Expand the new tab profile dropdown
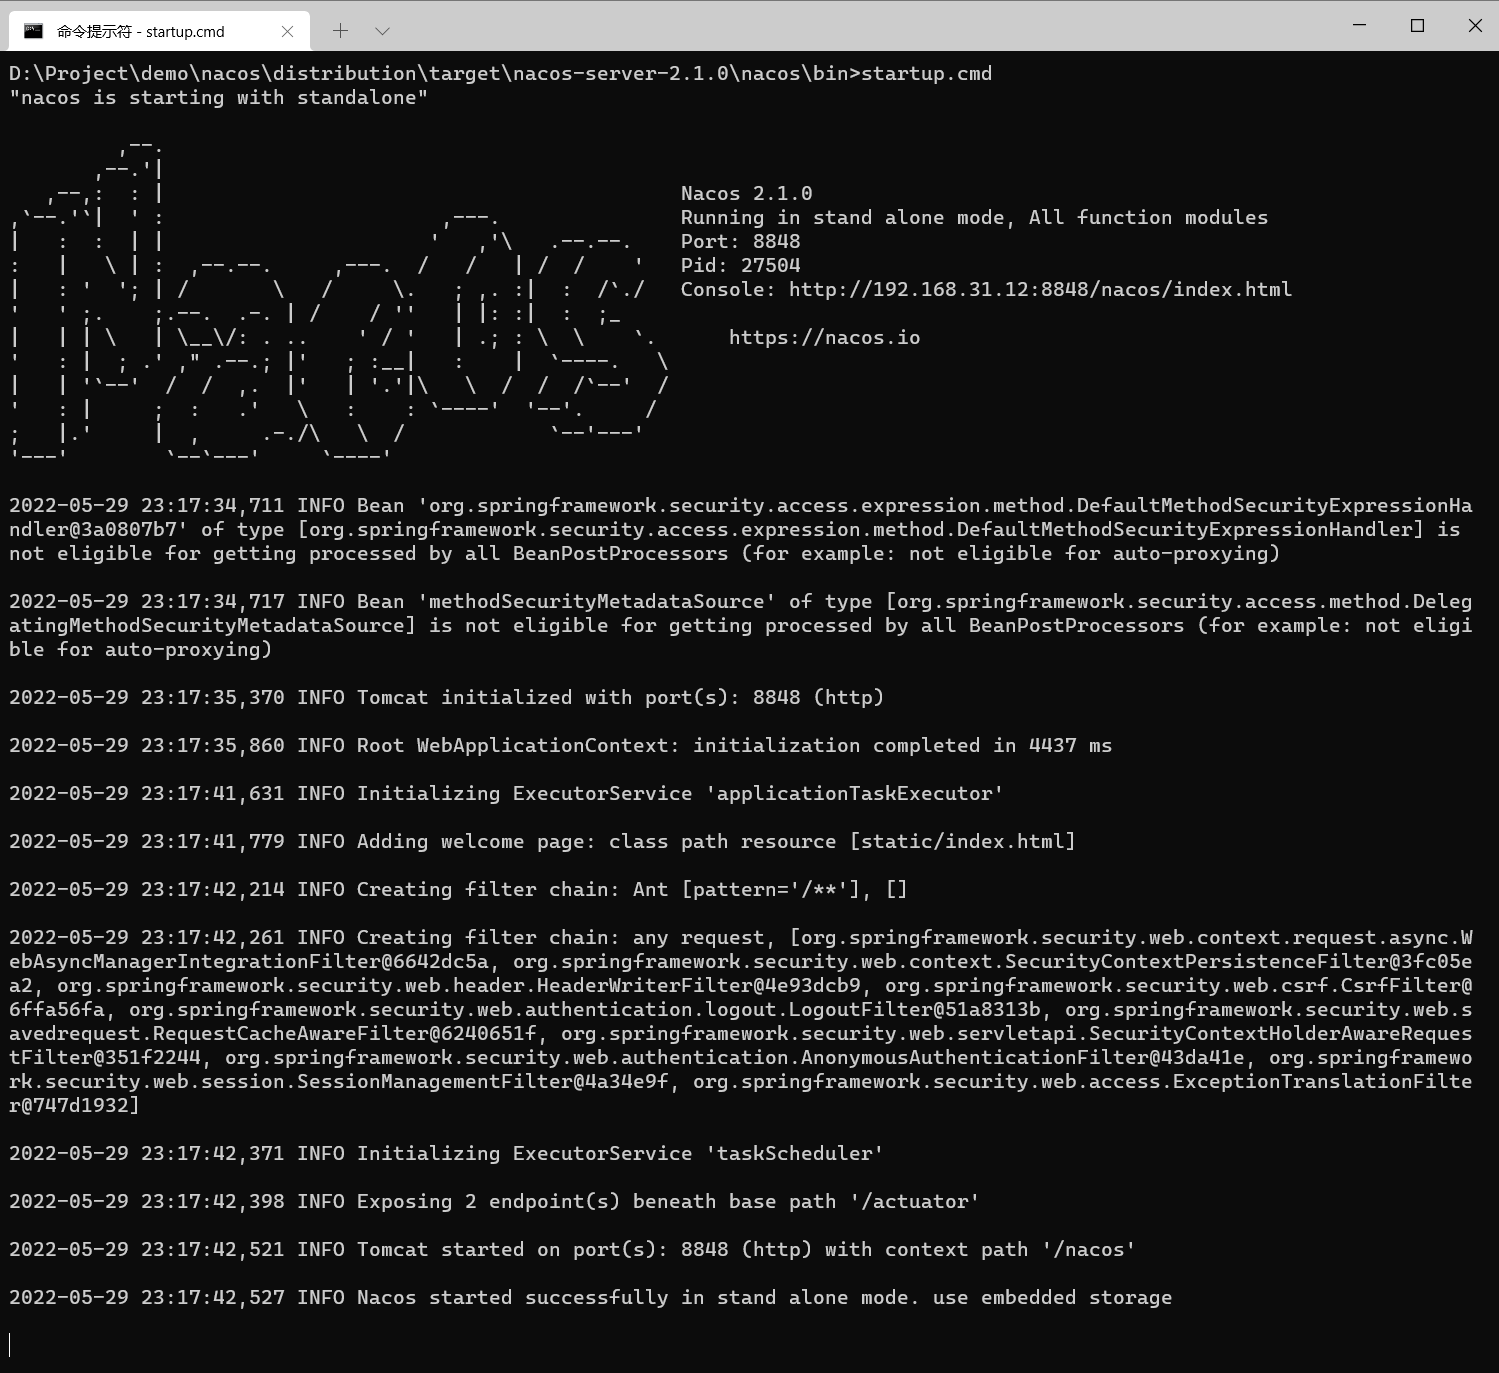The width and height of the screenshot is (1499, 1373). (x=382, y=31)
